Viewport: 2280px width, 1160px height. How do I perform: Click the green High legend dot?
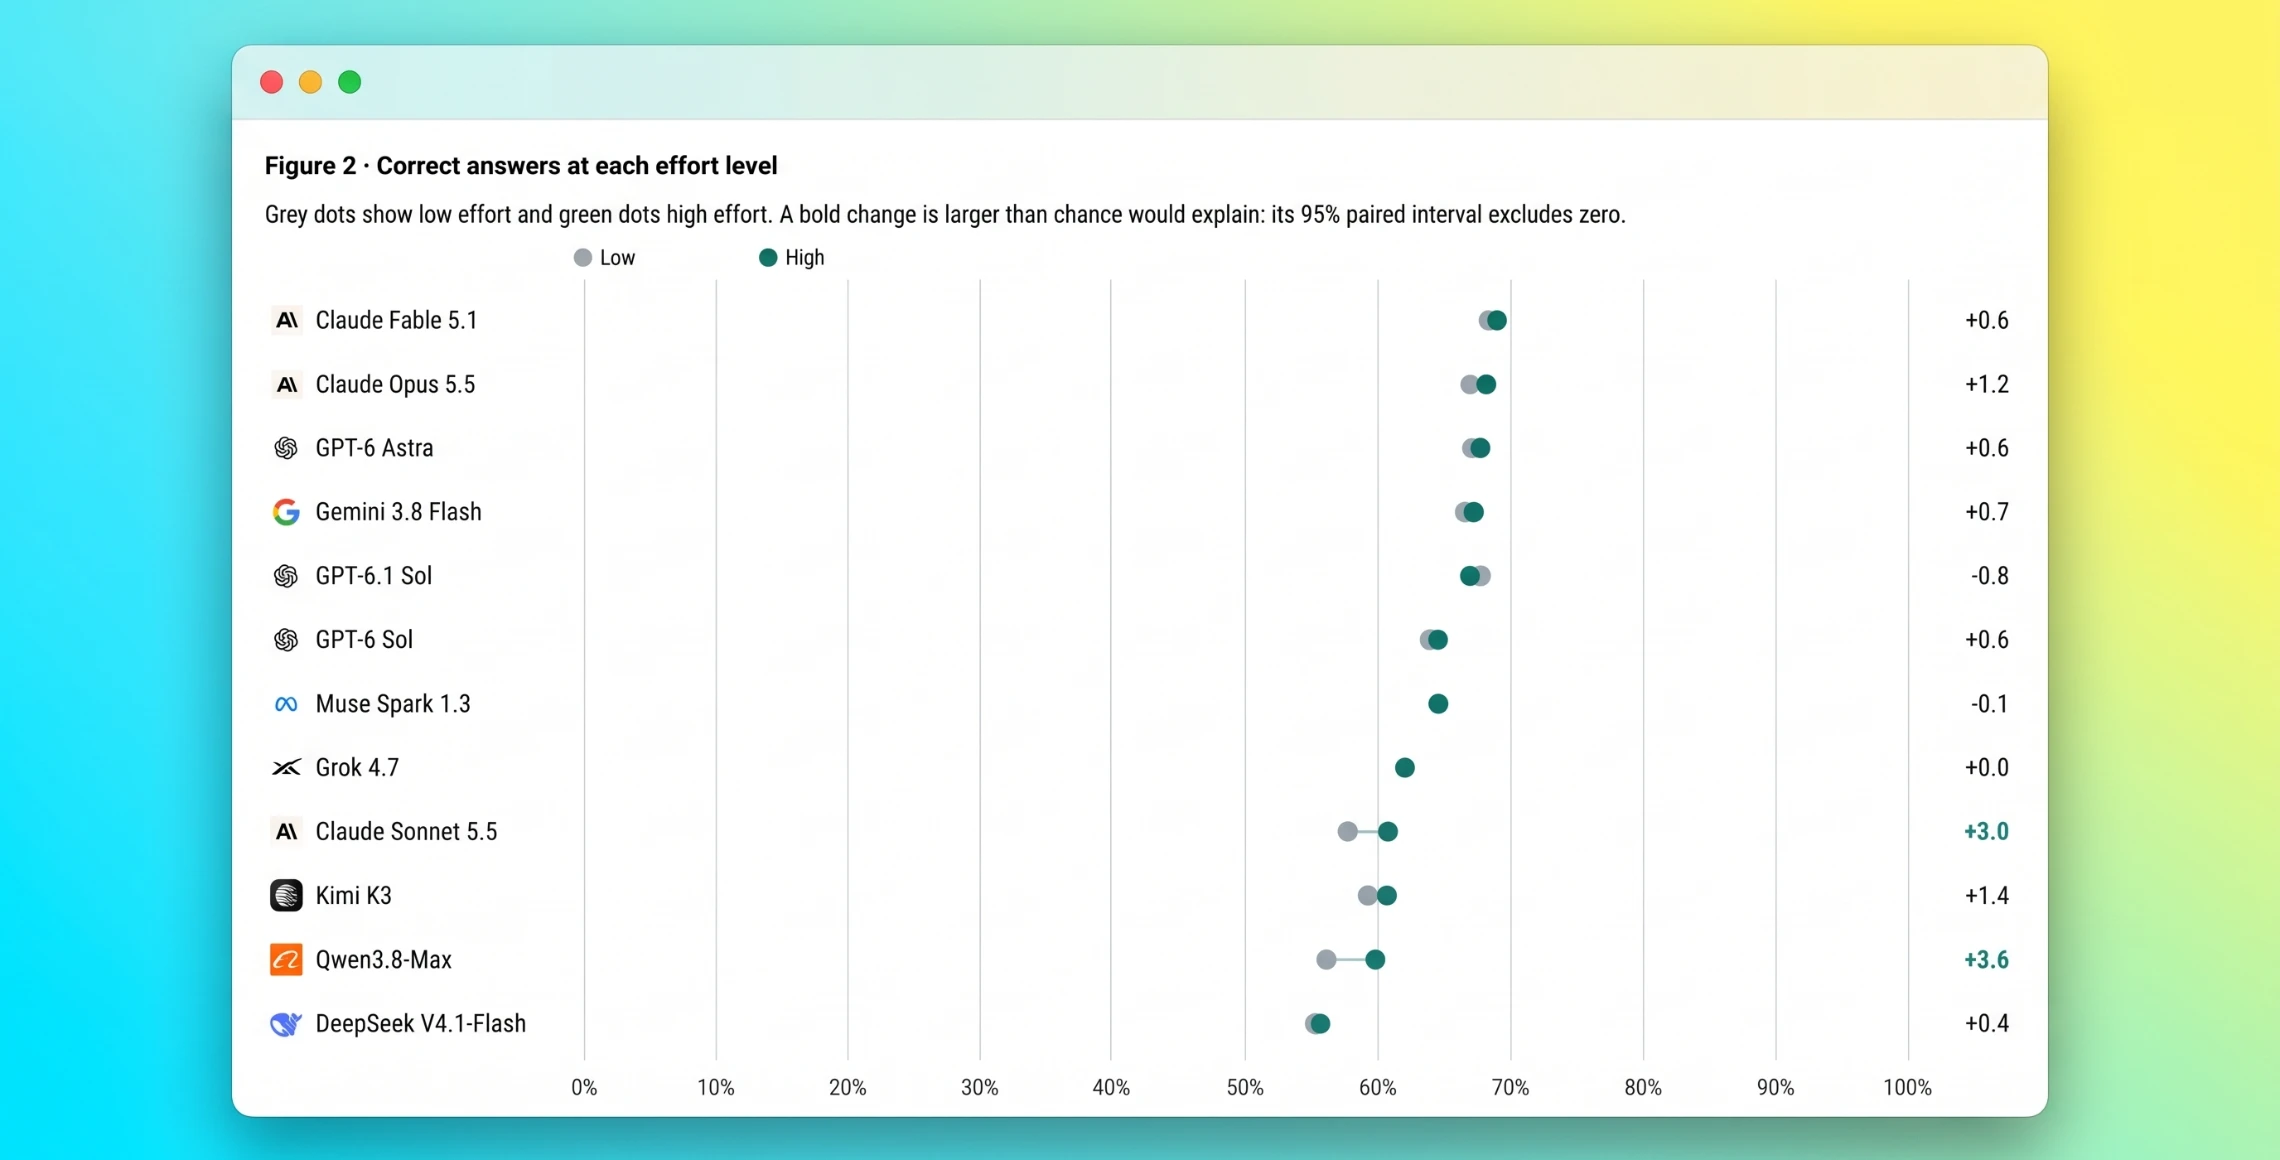tap(768, 258)
